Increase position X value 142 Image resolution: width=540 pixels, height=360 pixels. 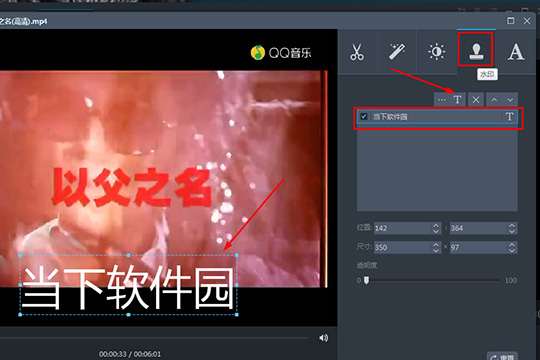[x=436, y=225]
